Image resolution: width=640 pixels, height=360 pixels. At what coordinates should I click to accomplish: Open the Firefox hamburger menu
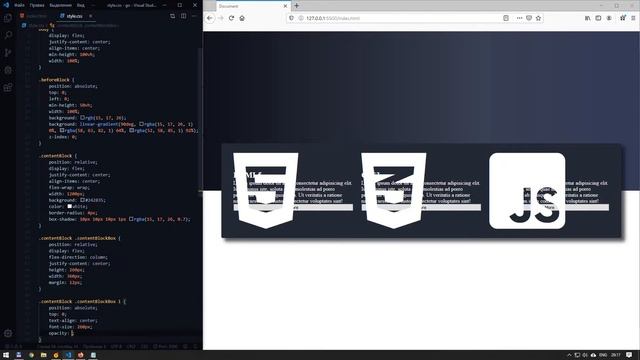point(633,18)
